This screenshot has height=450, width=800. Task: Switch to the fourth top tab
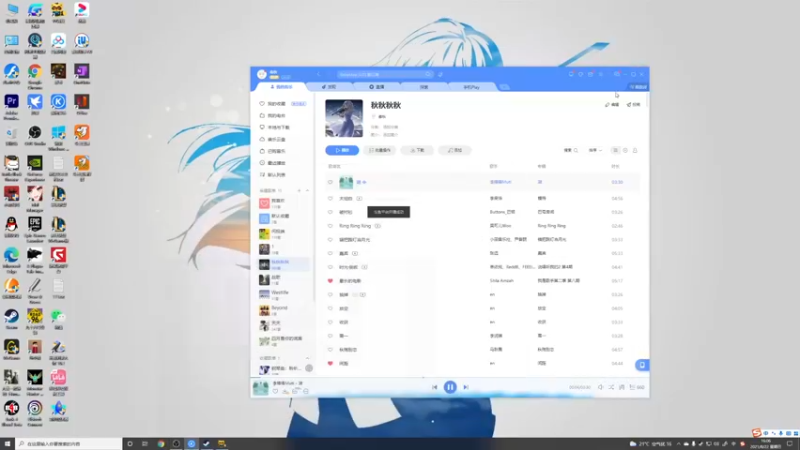(x=424, y=87)
